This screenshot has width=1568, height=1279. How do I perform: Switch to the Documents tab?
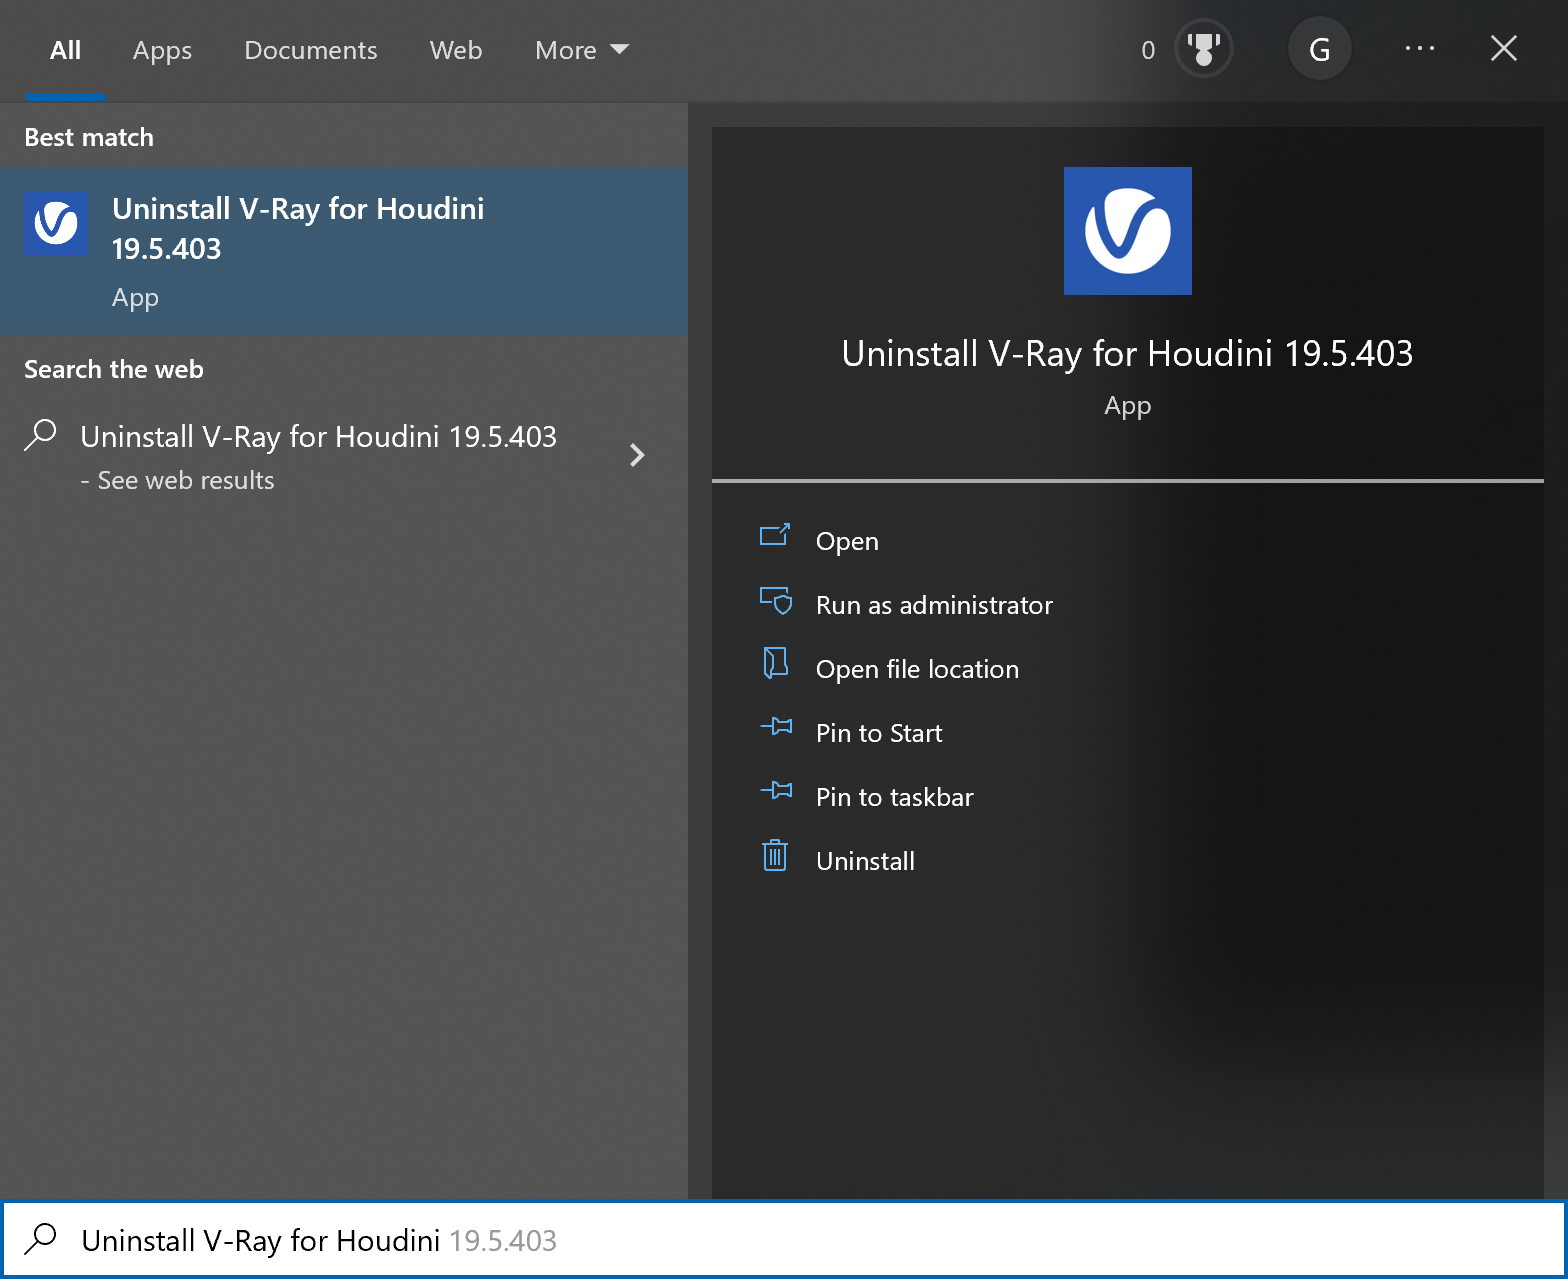point(310,50)
